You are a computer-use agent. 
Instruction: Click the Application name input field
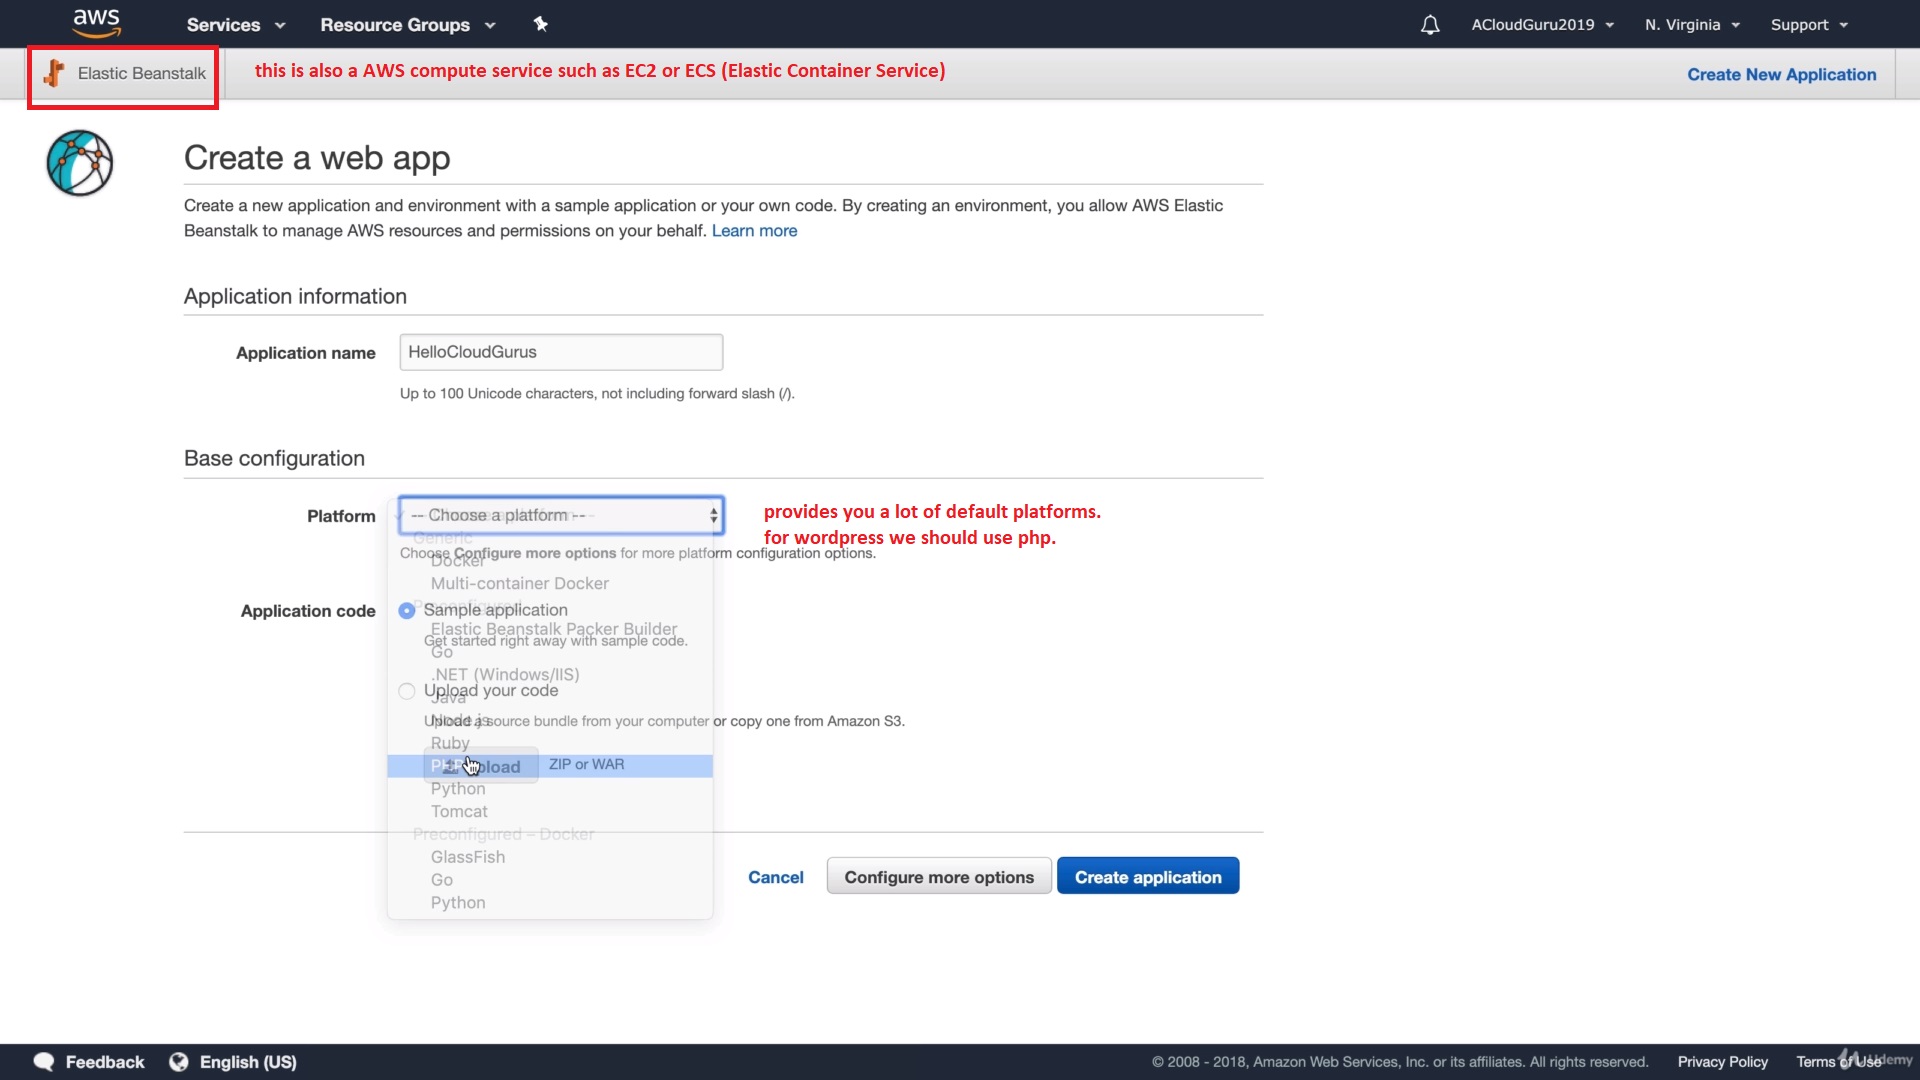click(x=560, y=352)
